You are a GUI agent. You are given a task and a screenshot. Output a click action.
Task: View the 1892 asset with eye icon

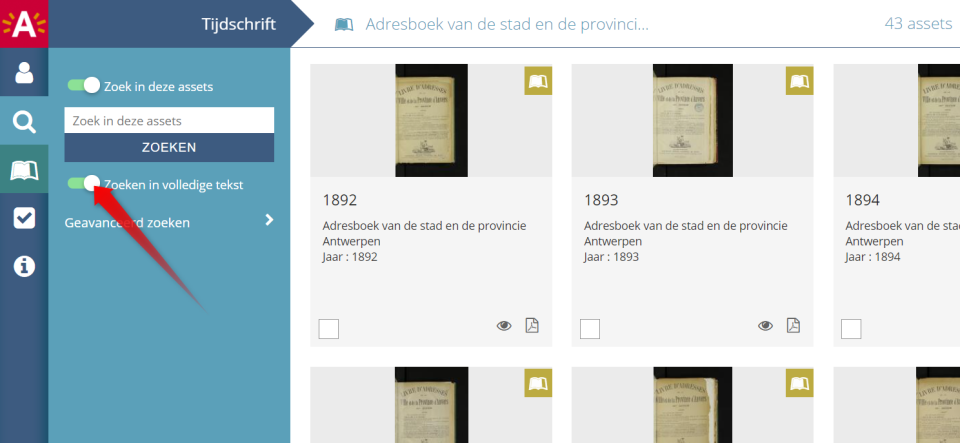(504, 325)
